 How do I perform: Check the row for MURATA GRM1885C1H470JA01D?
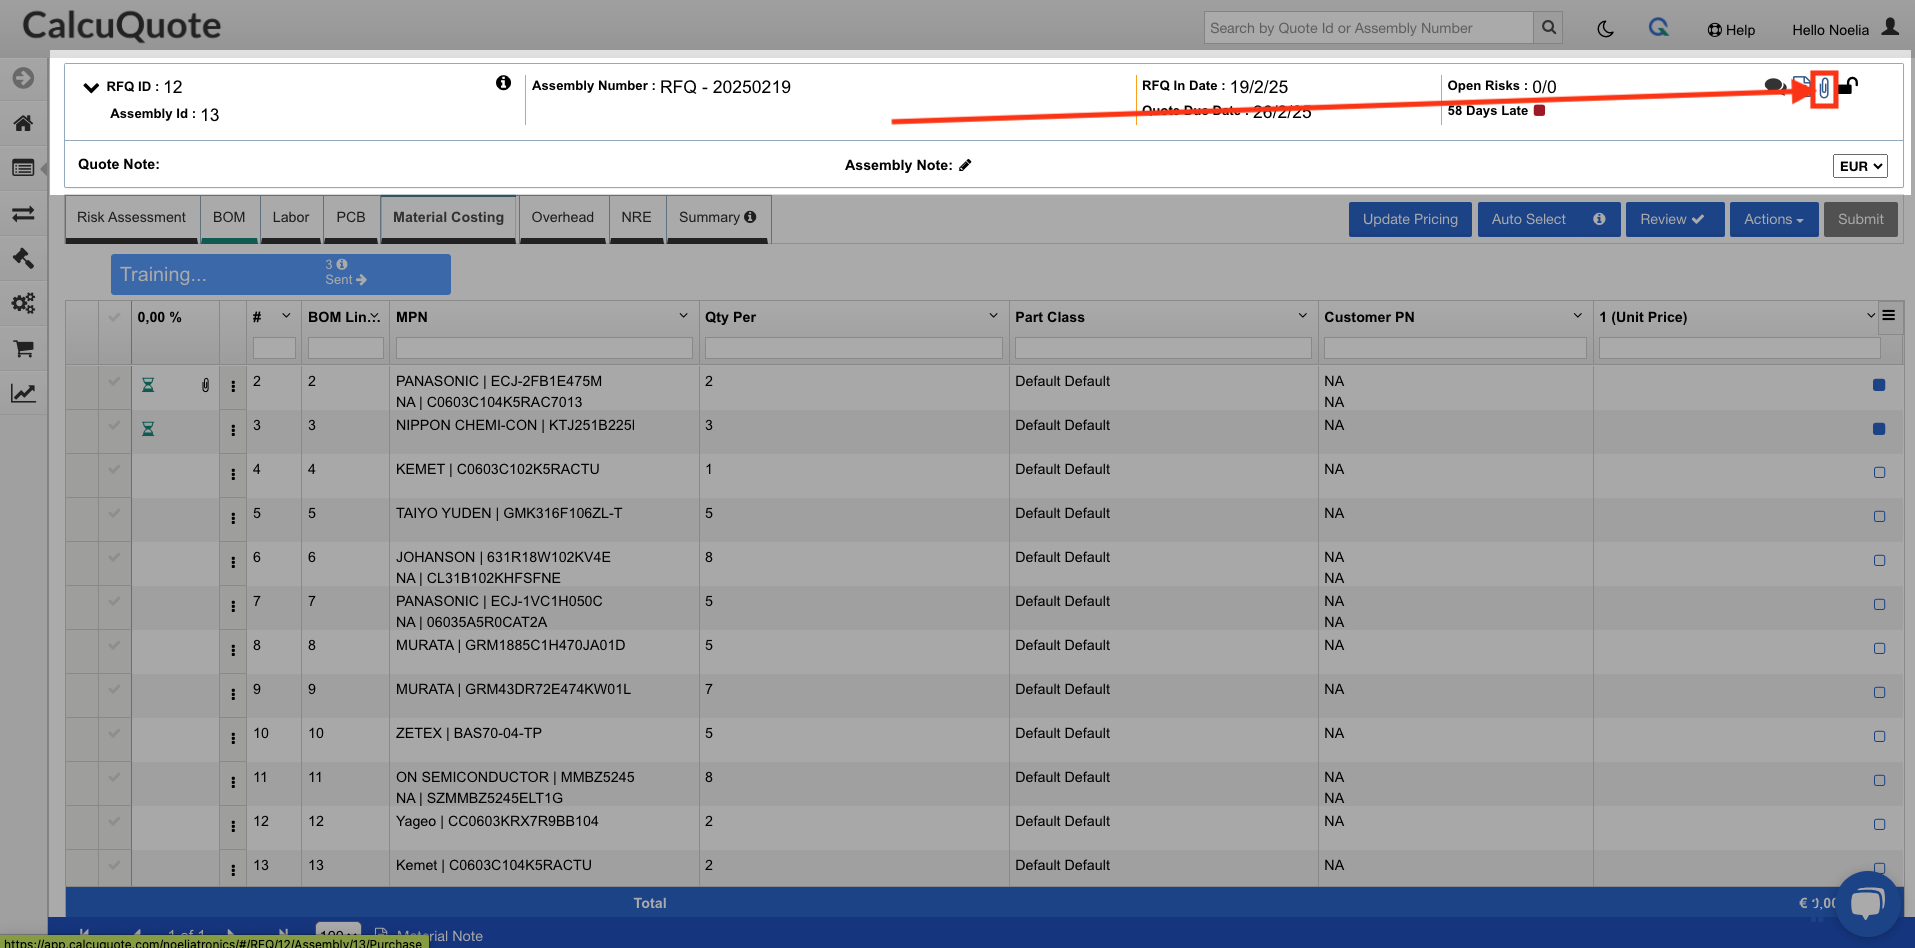(114, 646)
